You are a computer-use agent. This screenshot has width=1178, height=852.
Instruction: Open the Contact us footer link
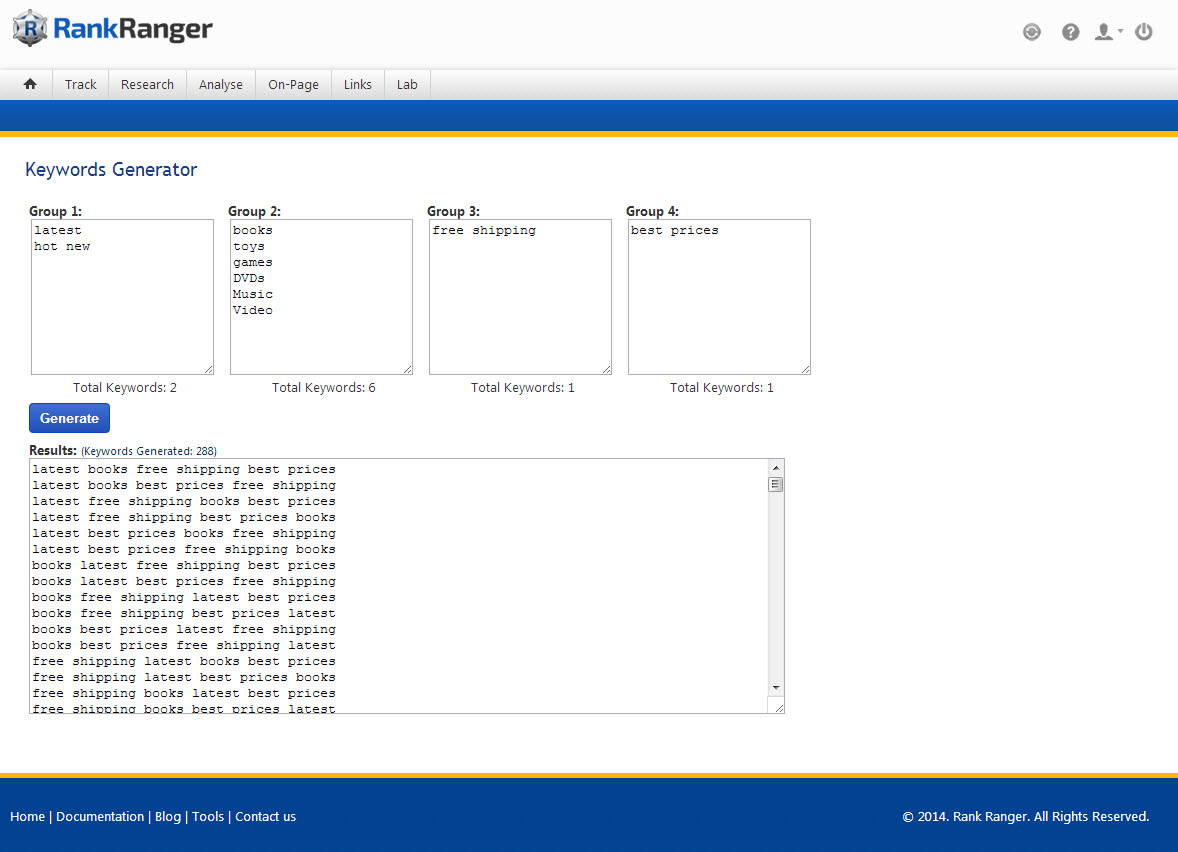pos(266,817)
